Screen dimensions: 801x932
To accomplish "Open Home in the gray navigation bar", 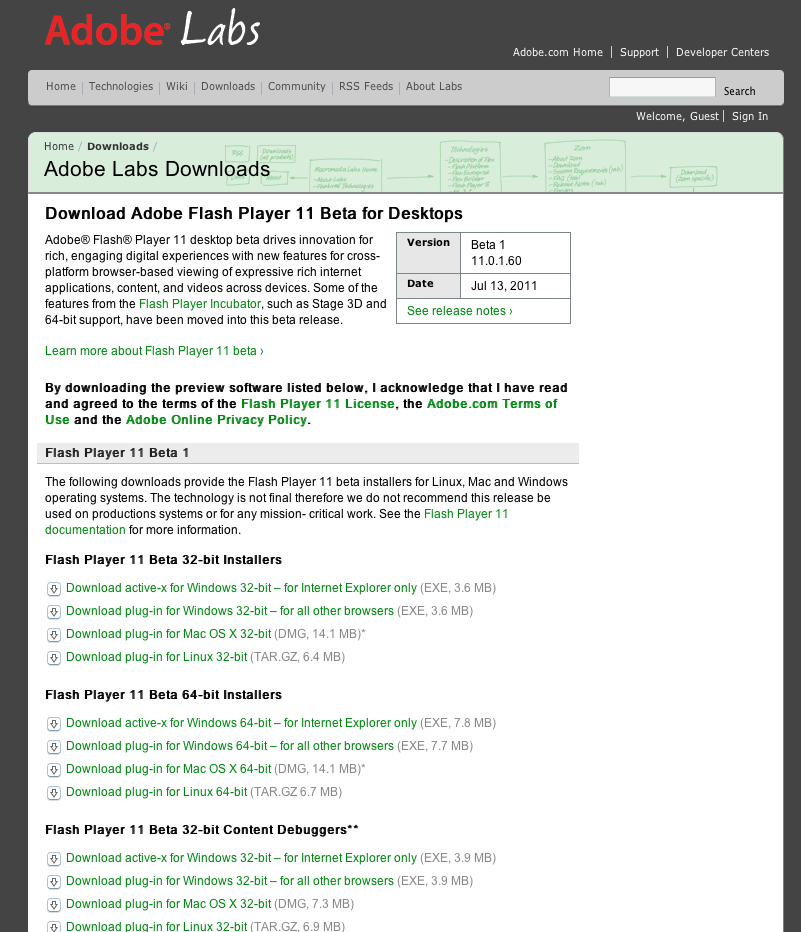I will (x=61, y=86).
